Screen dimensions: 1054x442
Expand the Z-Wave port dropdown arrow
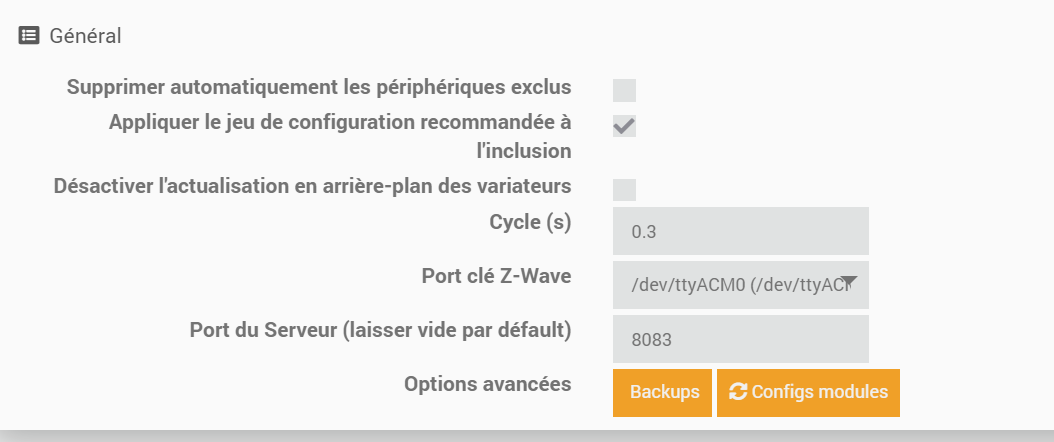click(849, 281)
